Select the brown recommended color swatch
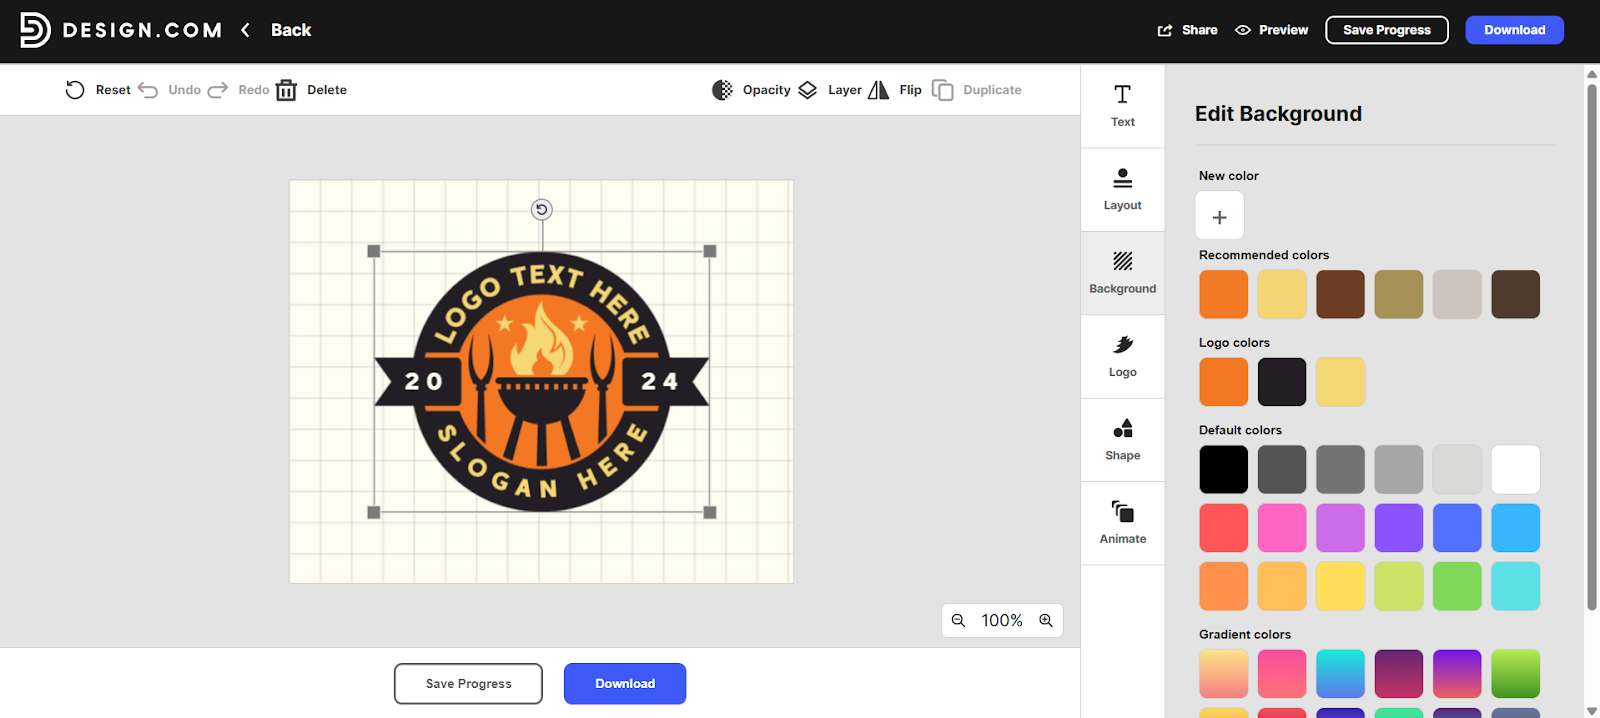Image resolution: width=1600 pixels, height=718 pixels. pyautogui.click(x=1340, y=294)
